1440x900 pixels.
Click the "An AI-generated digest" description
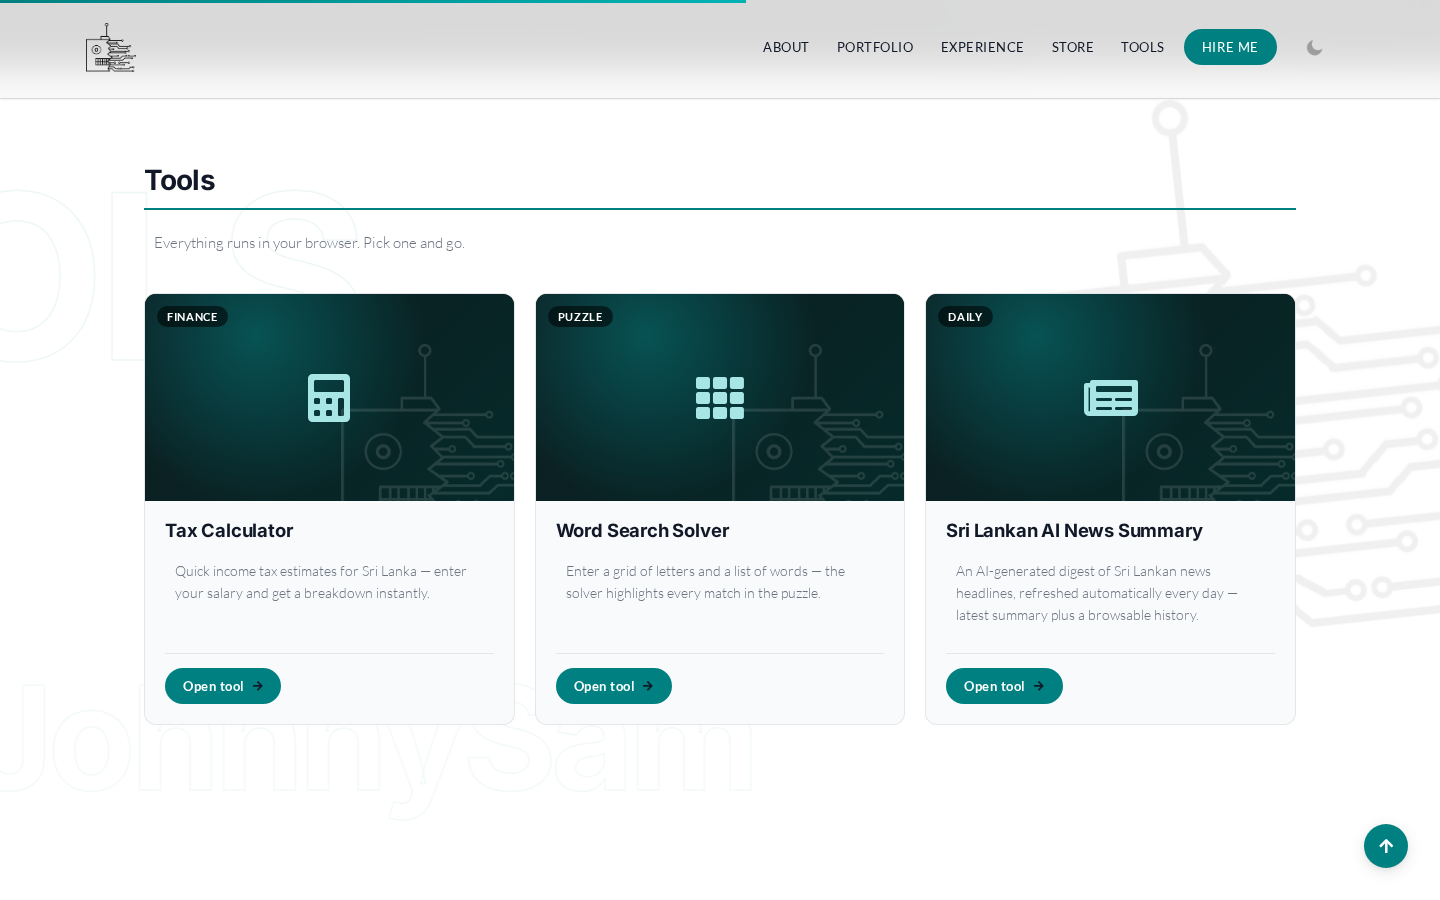click(1097, 593)
